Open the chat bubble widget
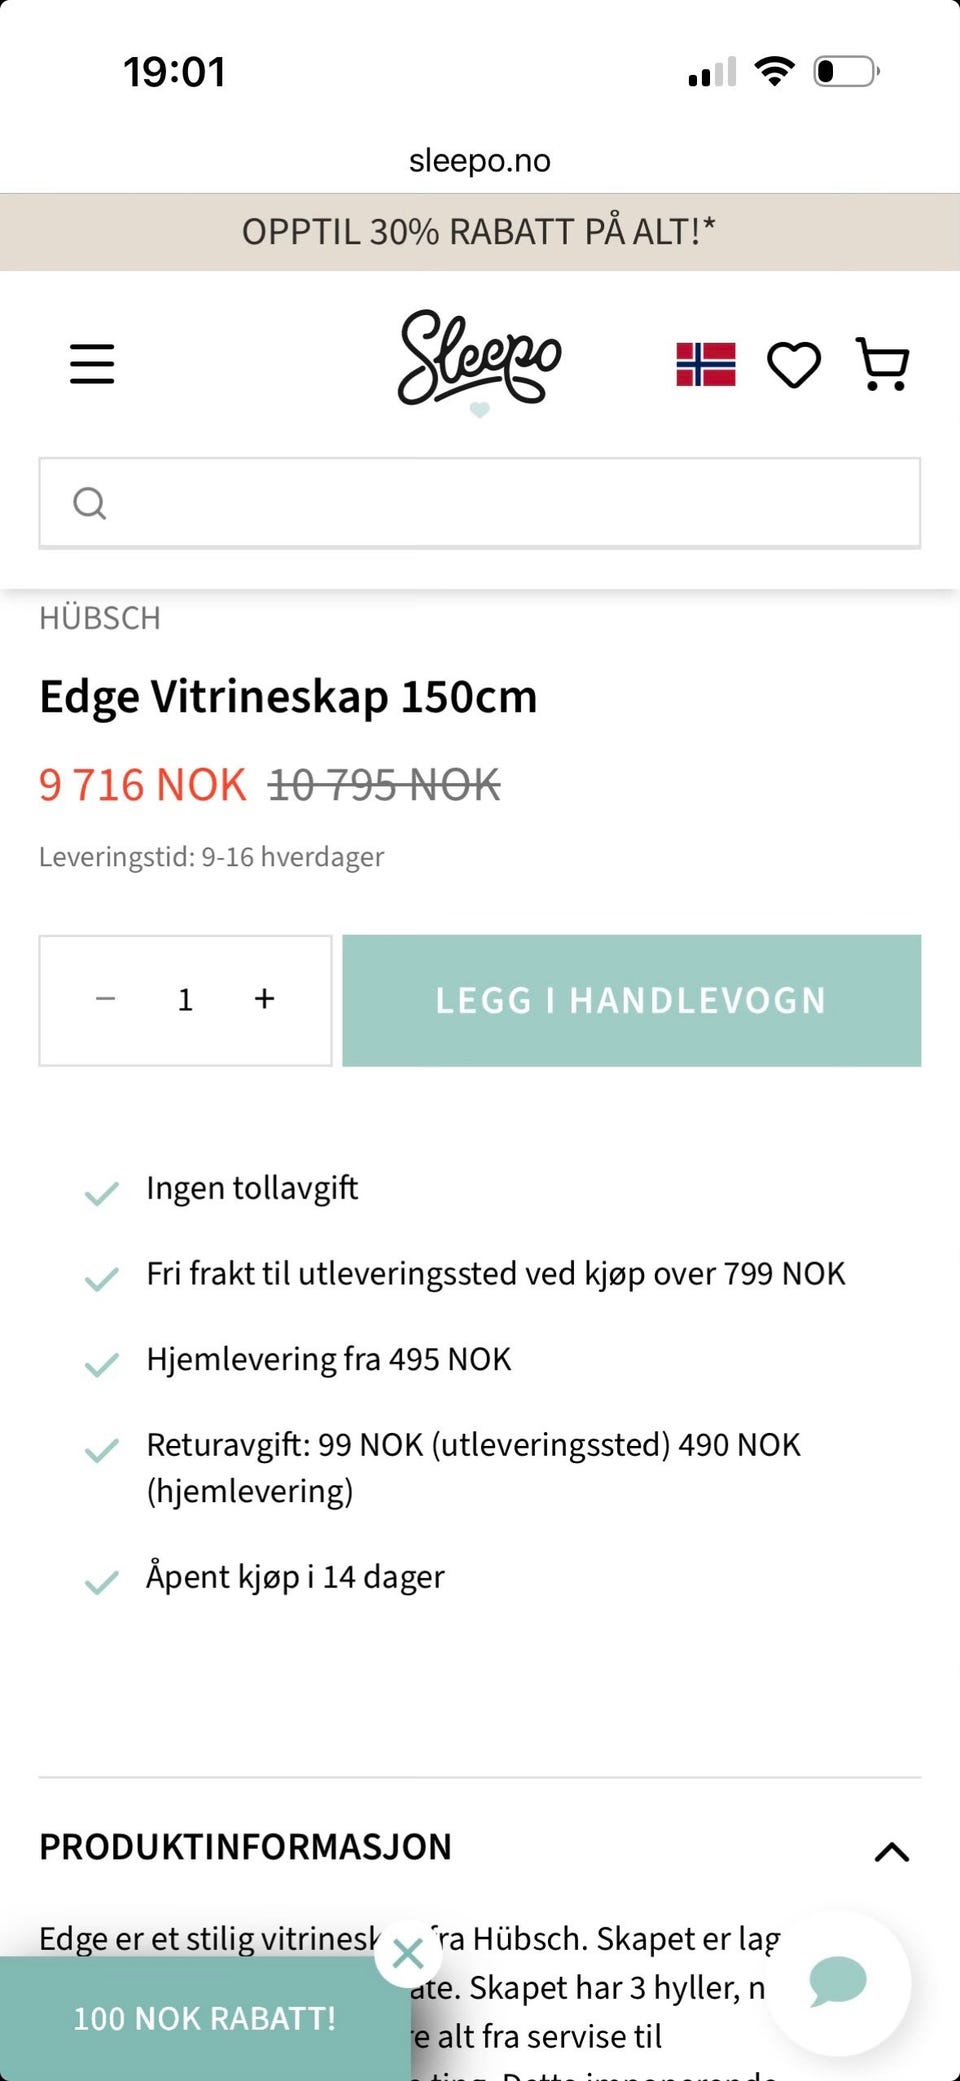 tap(838, 1981)
